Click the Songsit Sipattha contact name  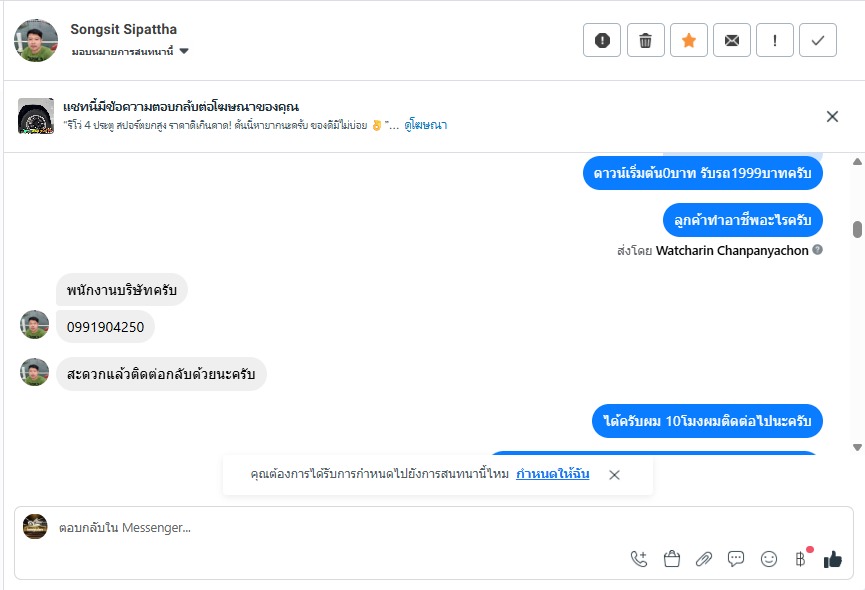coord(123,30)
